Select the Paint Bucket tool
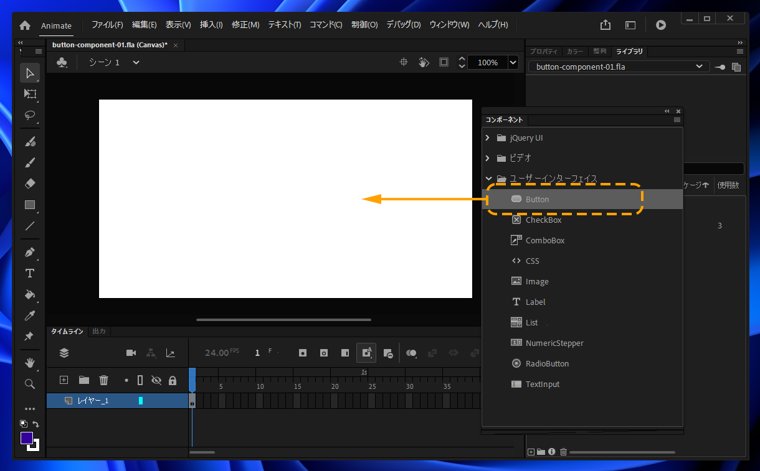The image size is (760, 471). (30, 295)
